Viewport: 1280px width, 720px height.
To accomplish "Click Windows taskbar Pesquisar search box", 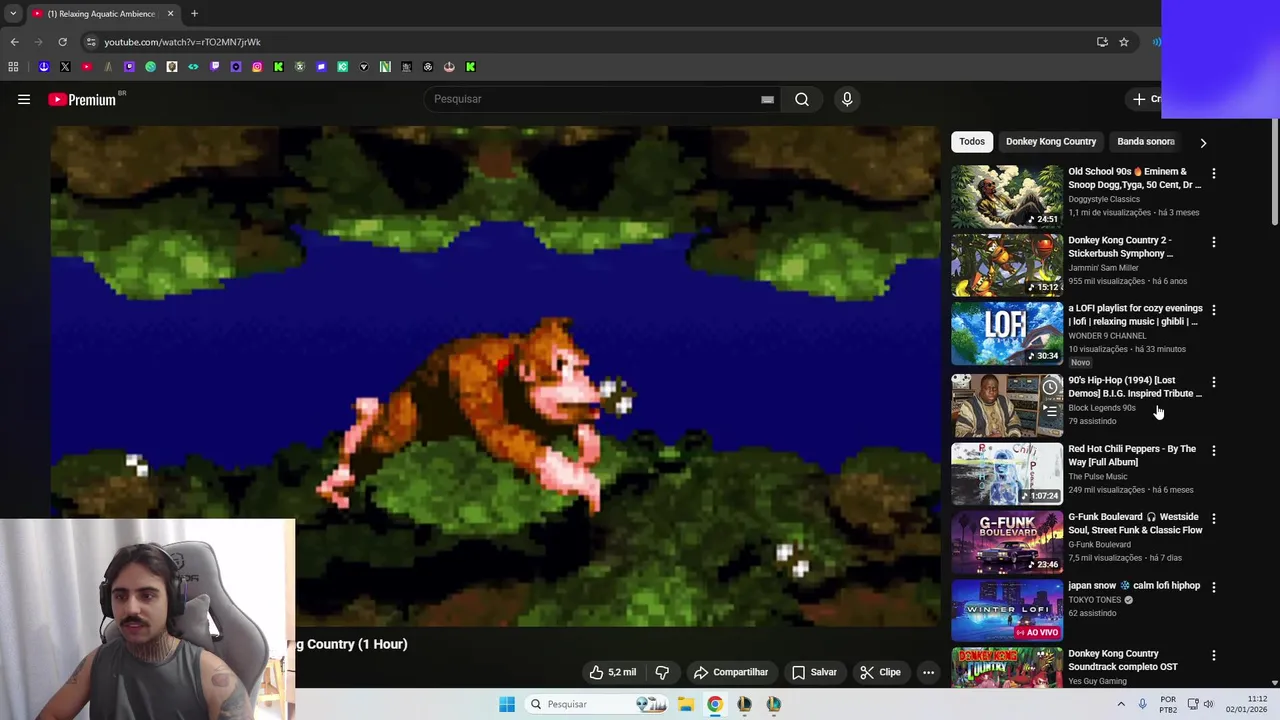I will click(598, 704).
